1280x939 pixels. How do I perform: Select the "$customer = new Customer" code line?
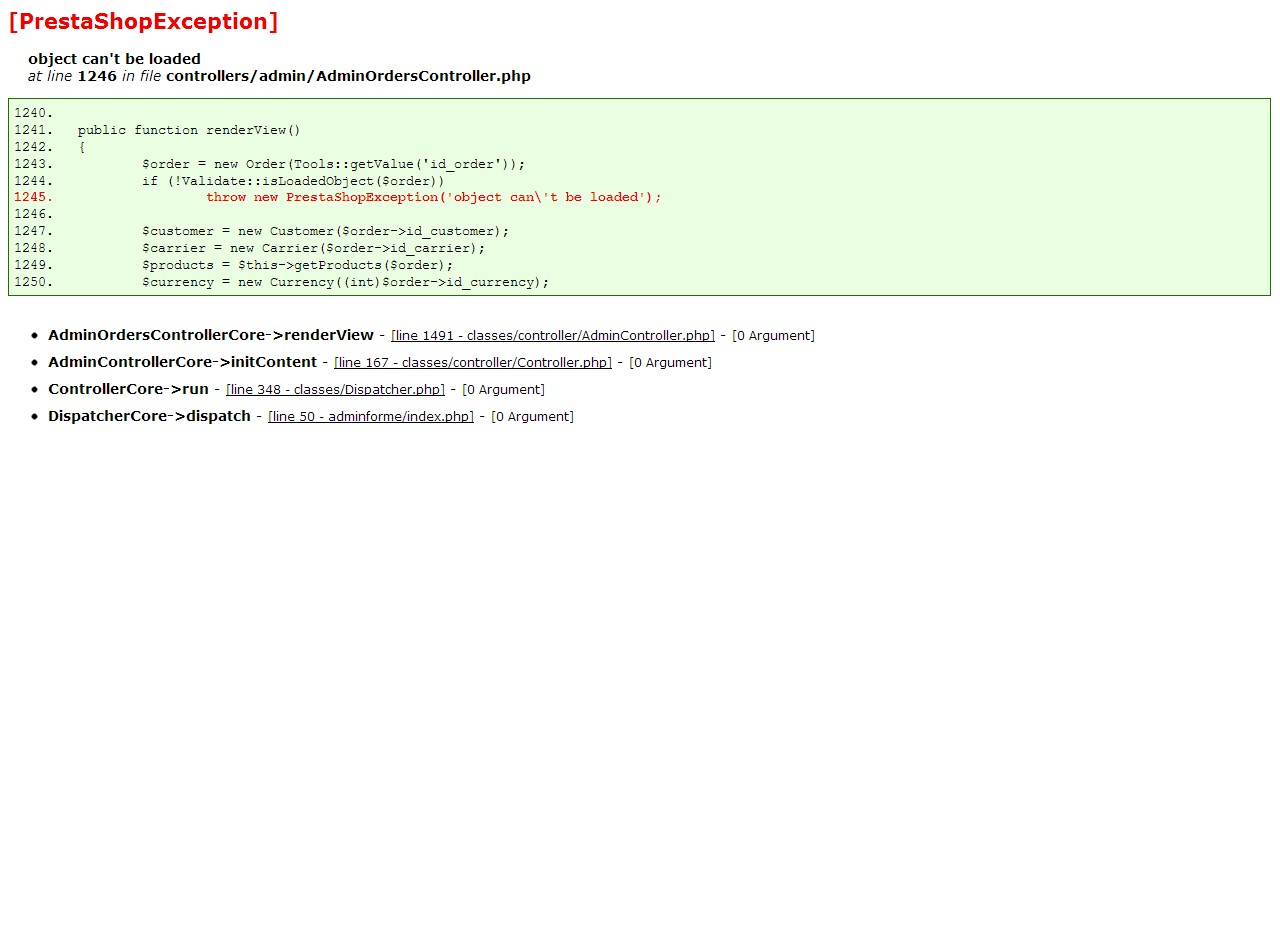pos(325,231)
